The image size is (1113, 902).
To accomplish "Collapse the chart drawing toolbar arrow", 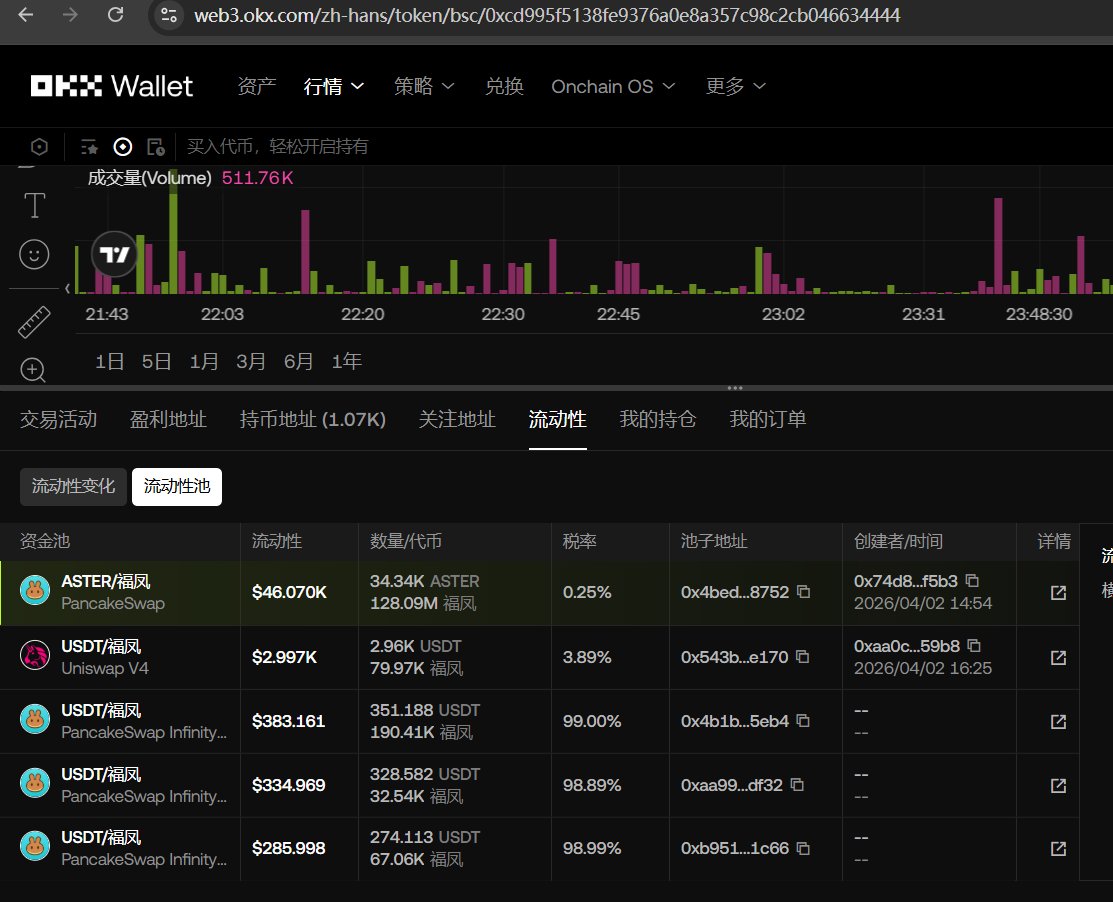I will (x=67, y=288).
